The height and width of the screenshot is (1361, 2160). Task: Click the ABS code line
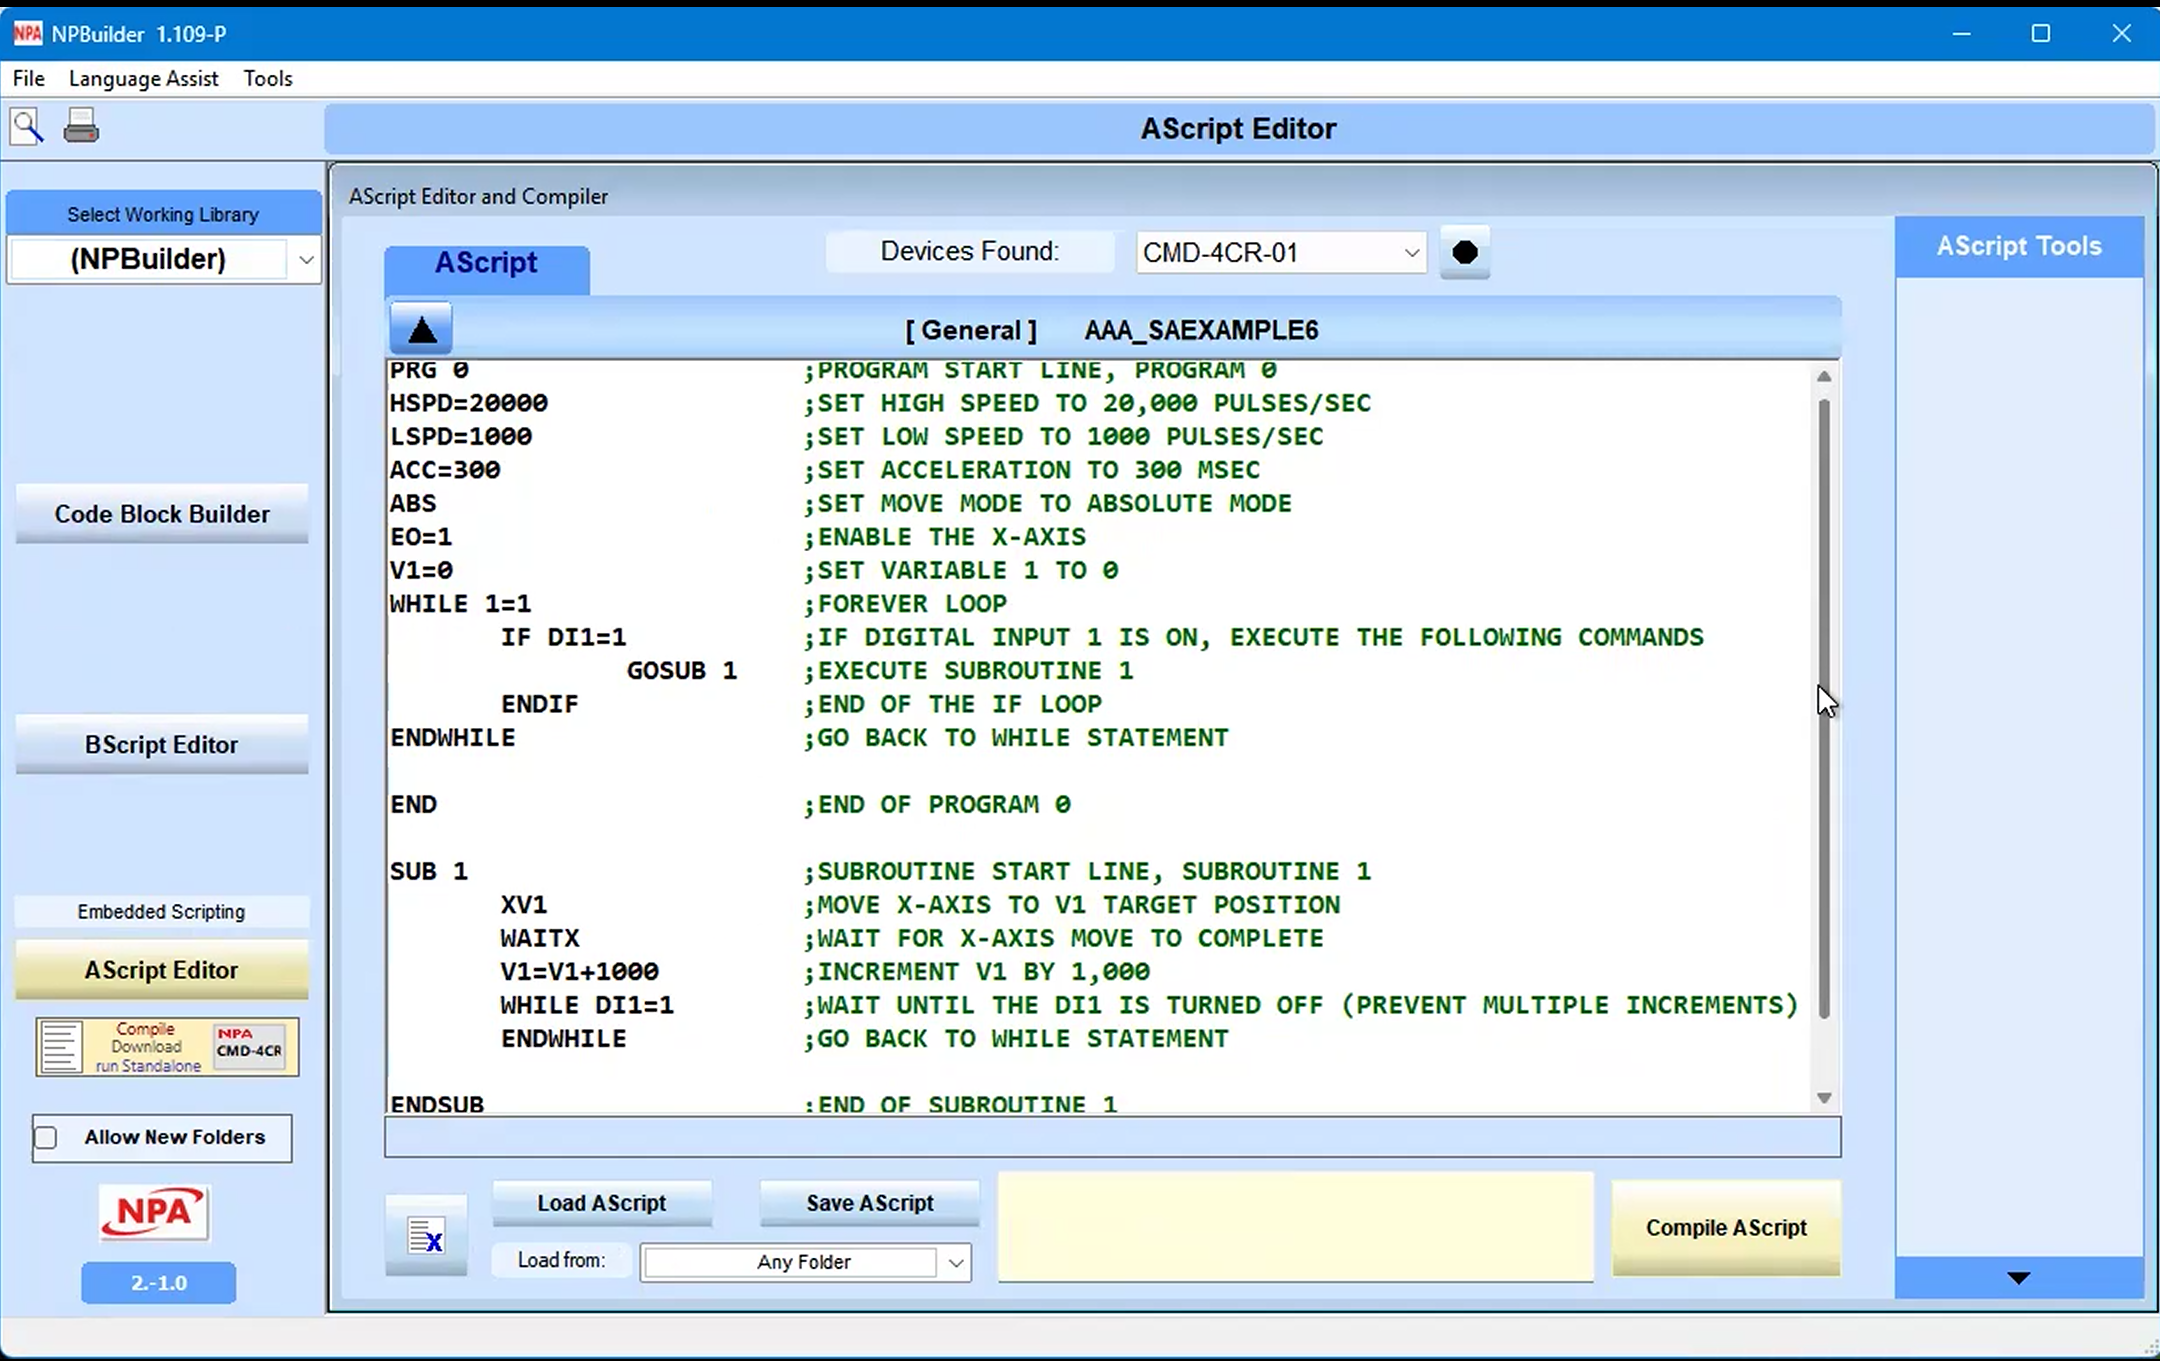tap(413, 504)
